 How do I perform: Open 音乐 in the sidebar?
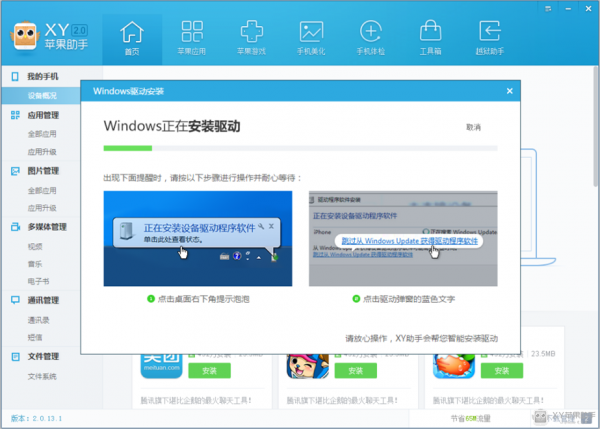click(35, 264)
